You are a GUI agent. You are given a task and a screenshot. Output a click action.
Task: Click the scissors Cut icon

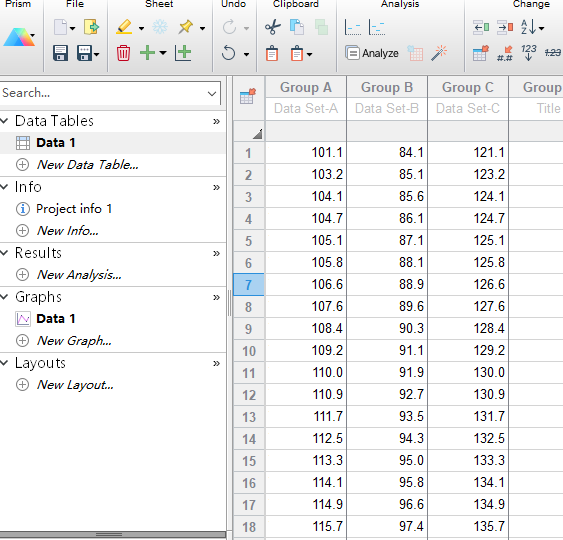pyautogui.click(x=273, y=27)
